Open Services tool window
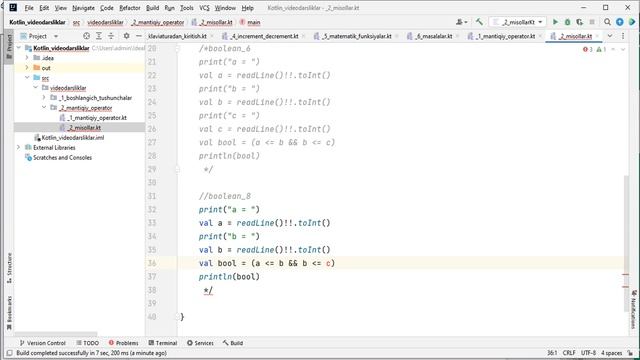 (200, 343)
